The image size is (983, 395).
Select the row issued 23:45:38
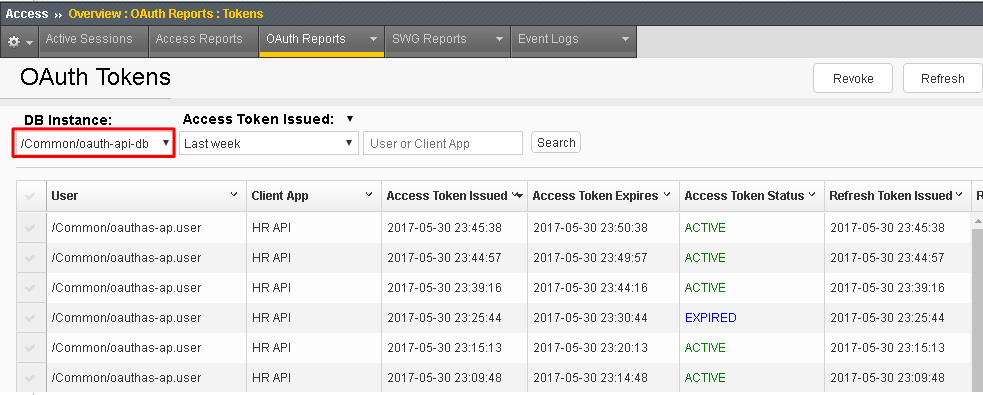pos(30,228)
